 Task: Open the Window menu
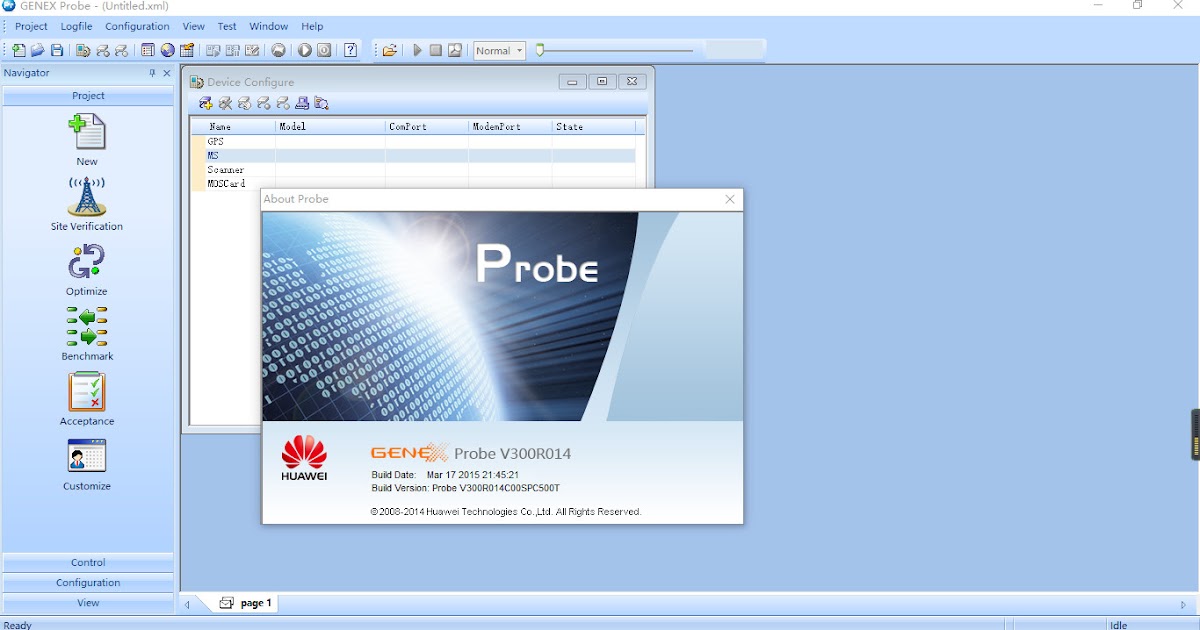click(x=268, y=26)
